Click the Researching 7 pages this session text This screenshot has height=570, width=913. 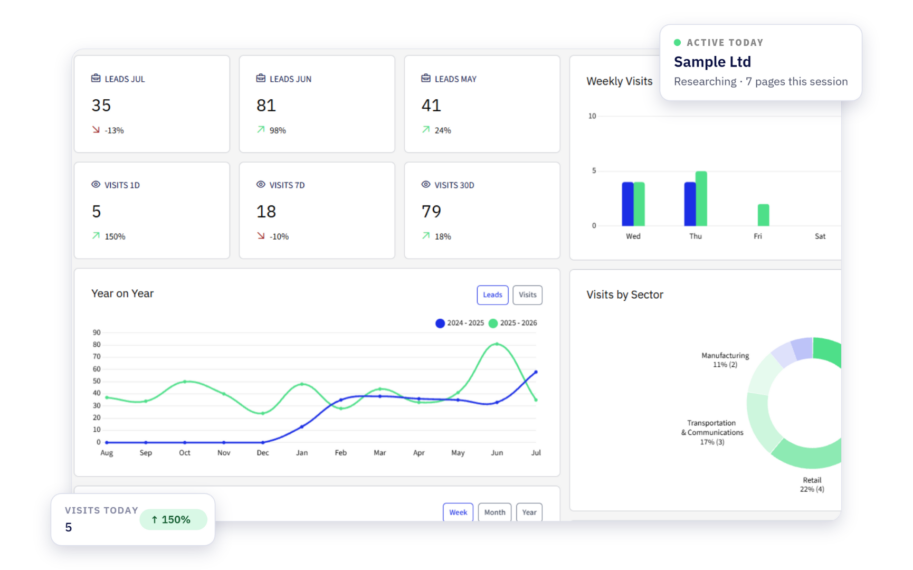760,82
